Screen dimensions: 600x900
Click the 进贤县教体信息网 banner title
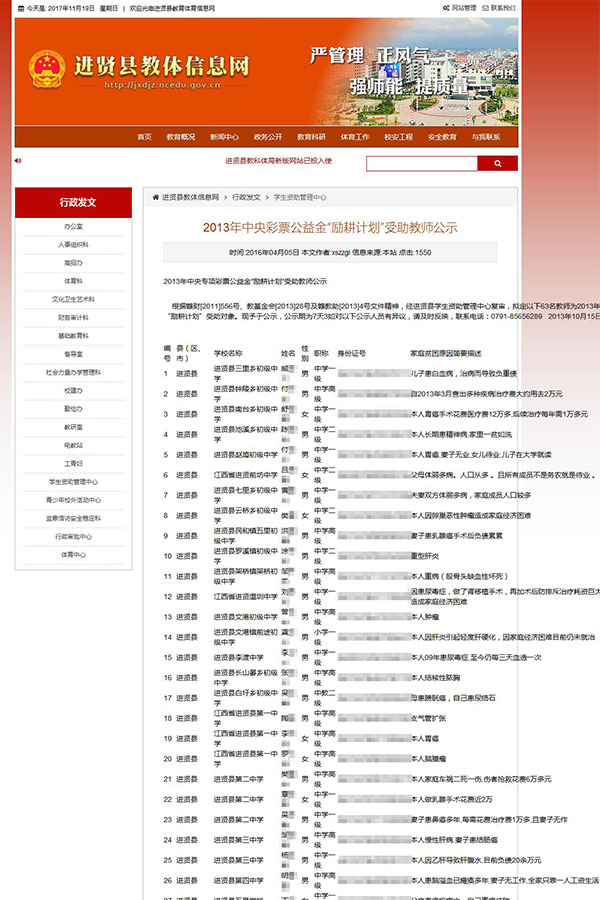161,66
